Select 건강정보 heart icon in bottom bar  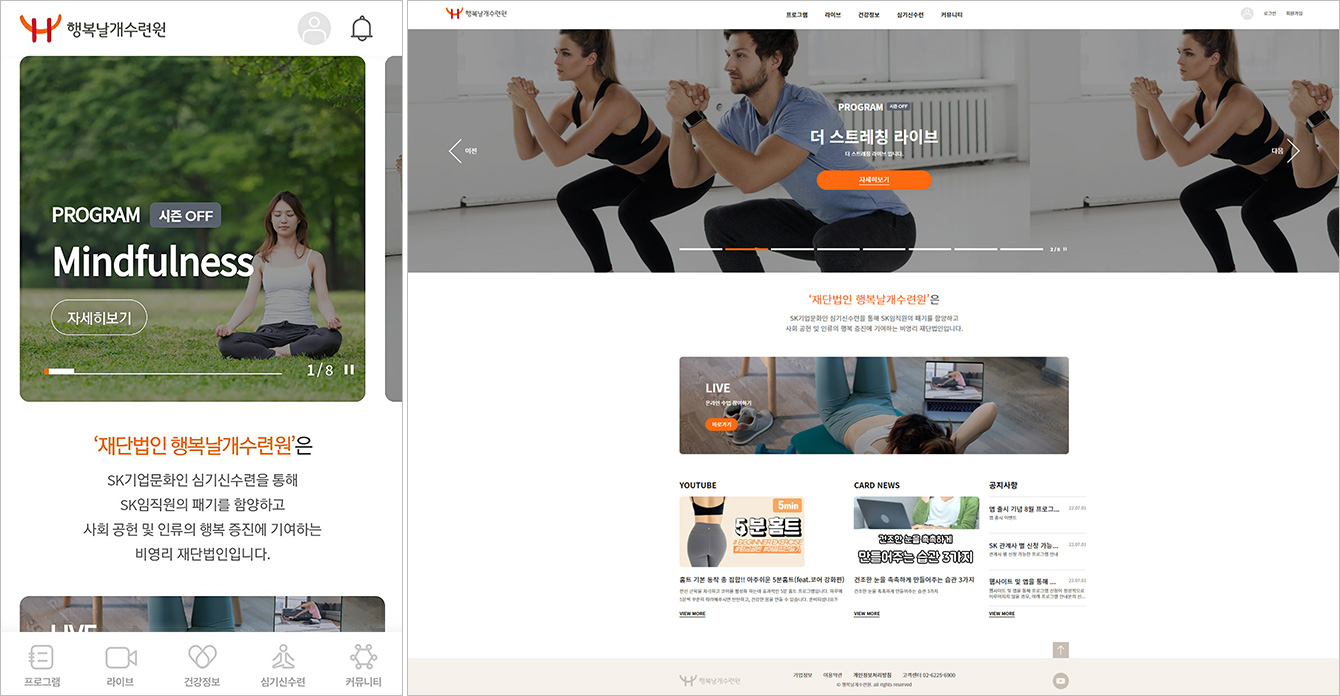coord(202,665)
